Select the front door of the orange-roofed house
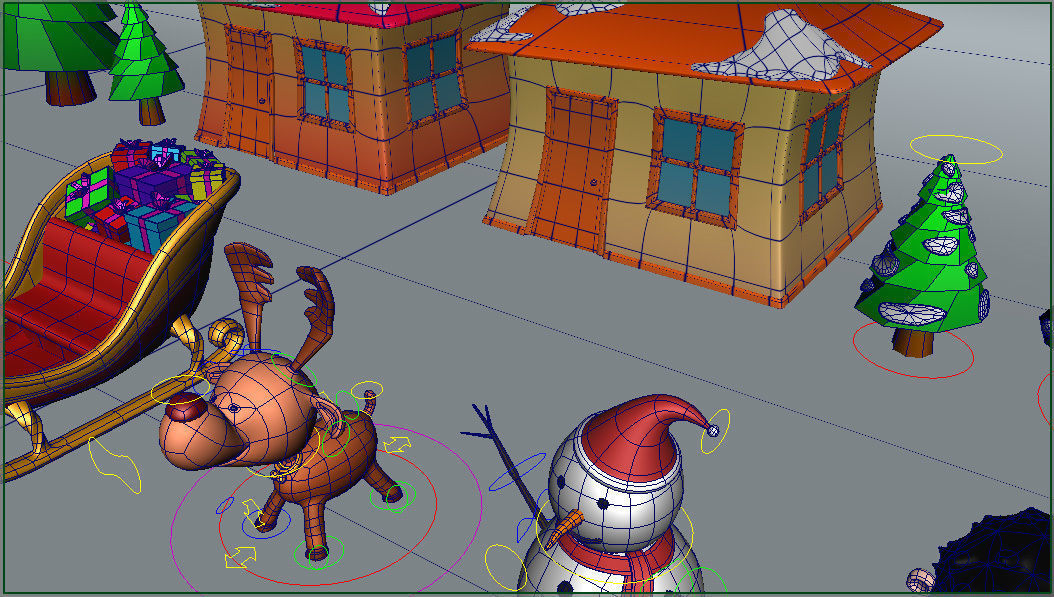The width and height of the screenshot is (1054, 597). [x=571, y=175]
